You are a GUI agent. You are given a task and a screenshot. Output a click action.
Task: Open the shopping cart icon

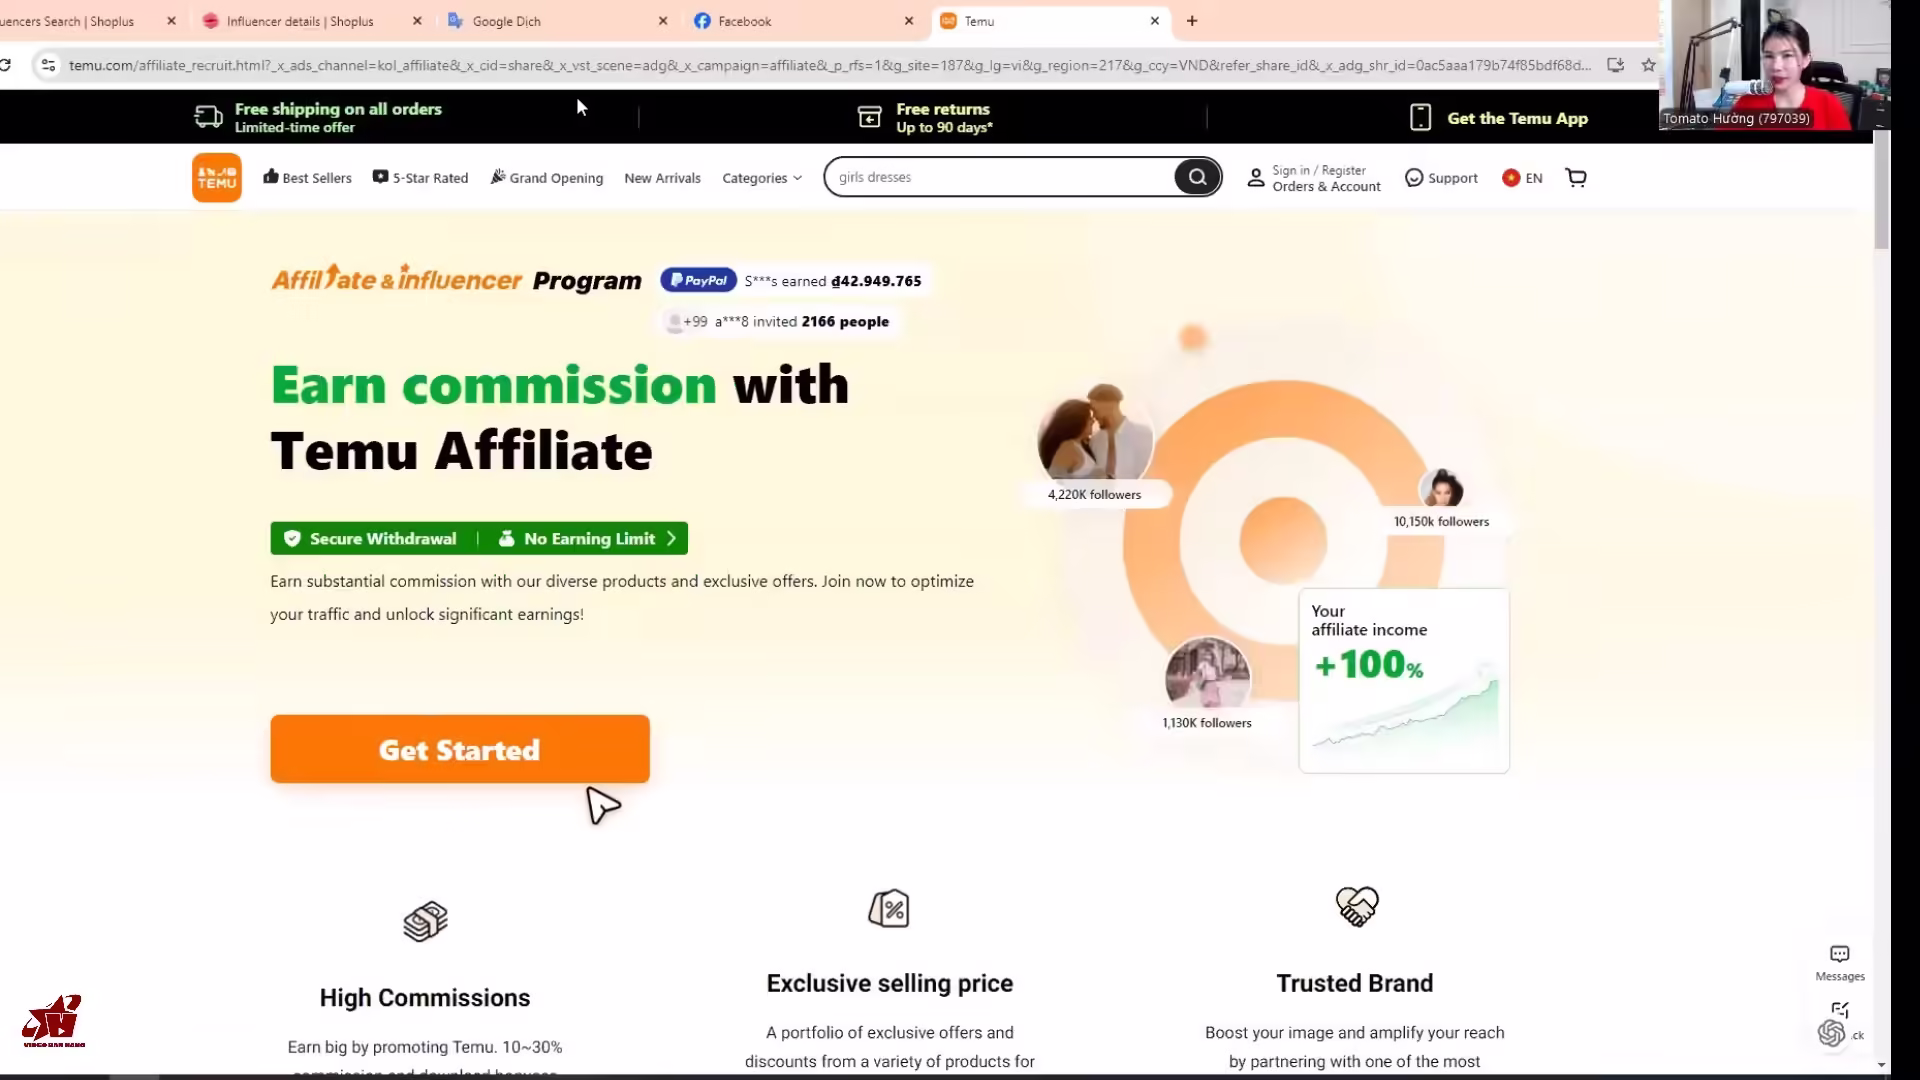[x=1576, y=178]
